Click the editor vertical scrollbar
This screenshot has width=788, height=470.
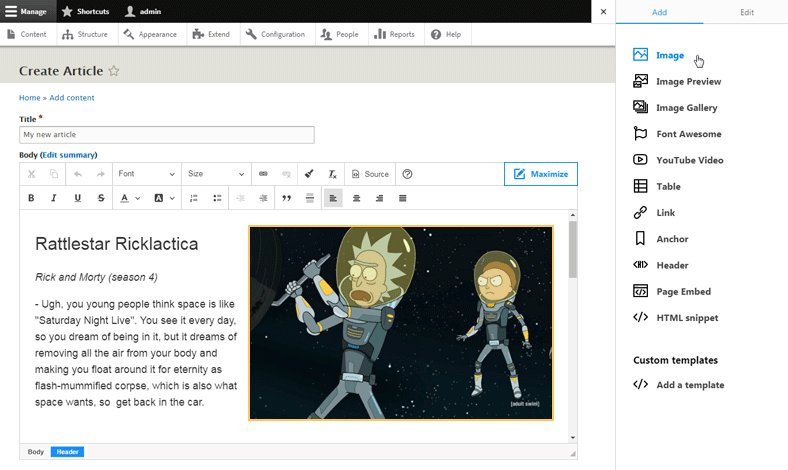point(572,249)
